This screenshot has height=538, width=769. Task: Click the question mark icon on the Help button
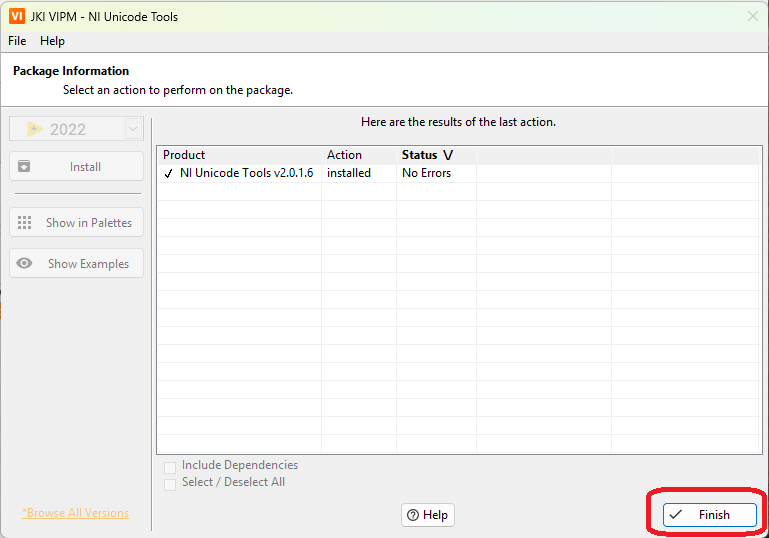point(413,515)
